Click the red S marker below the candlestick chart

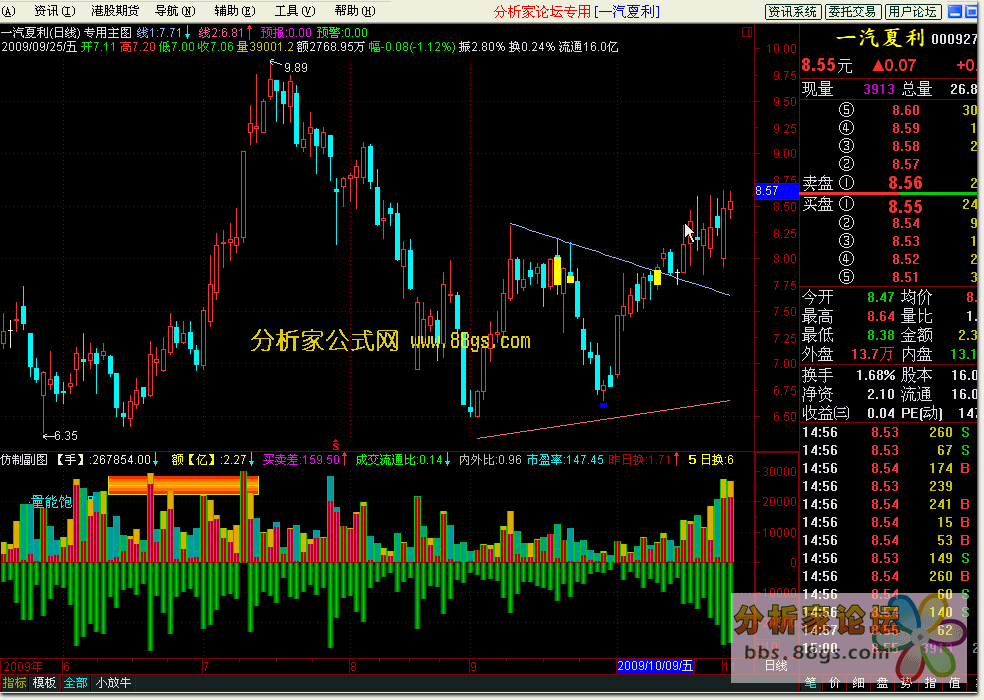click(x=336, y=445)
